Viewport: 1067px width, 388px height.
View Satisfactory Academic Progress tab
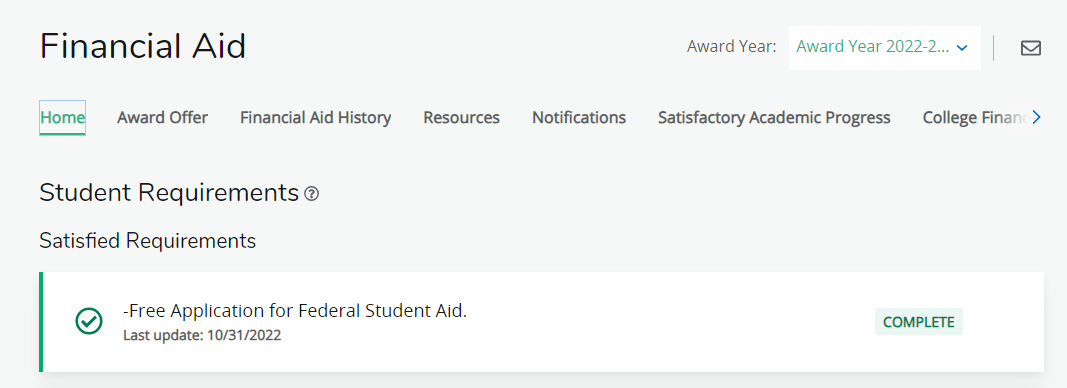pyautogui.click(x=774, y=118)
